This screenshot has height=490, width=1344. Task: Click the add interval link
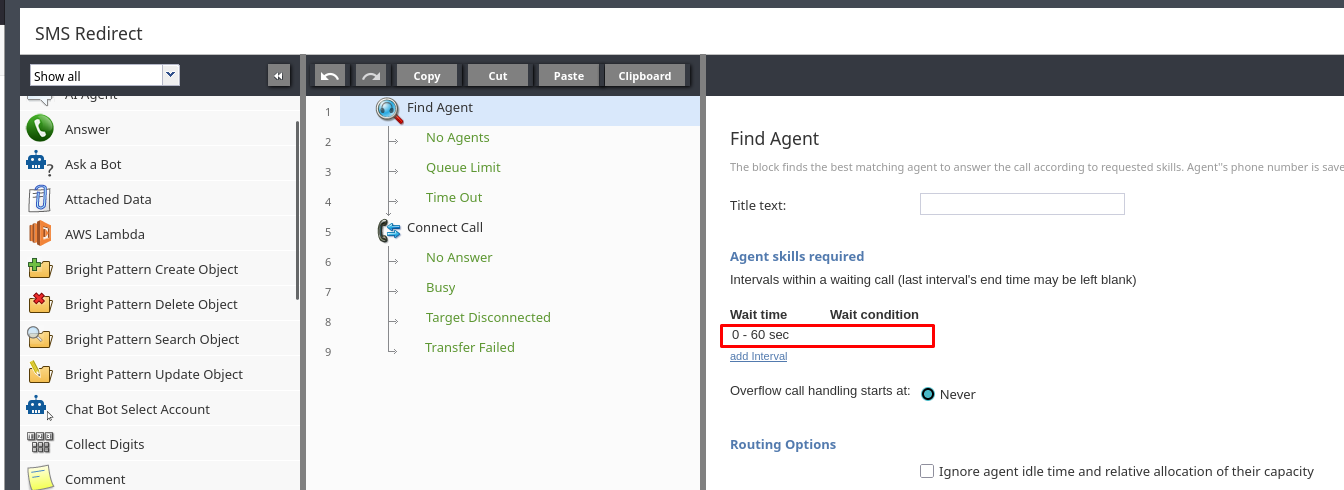[x=758, y=356]
